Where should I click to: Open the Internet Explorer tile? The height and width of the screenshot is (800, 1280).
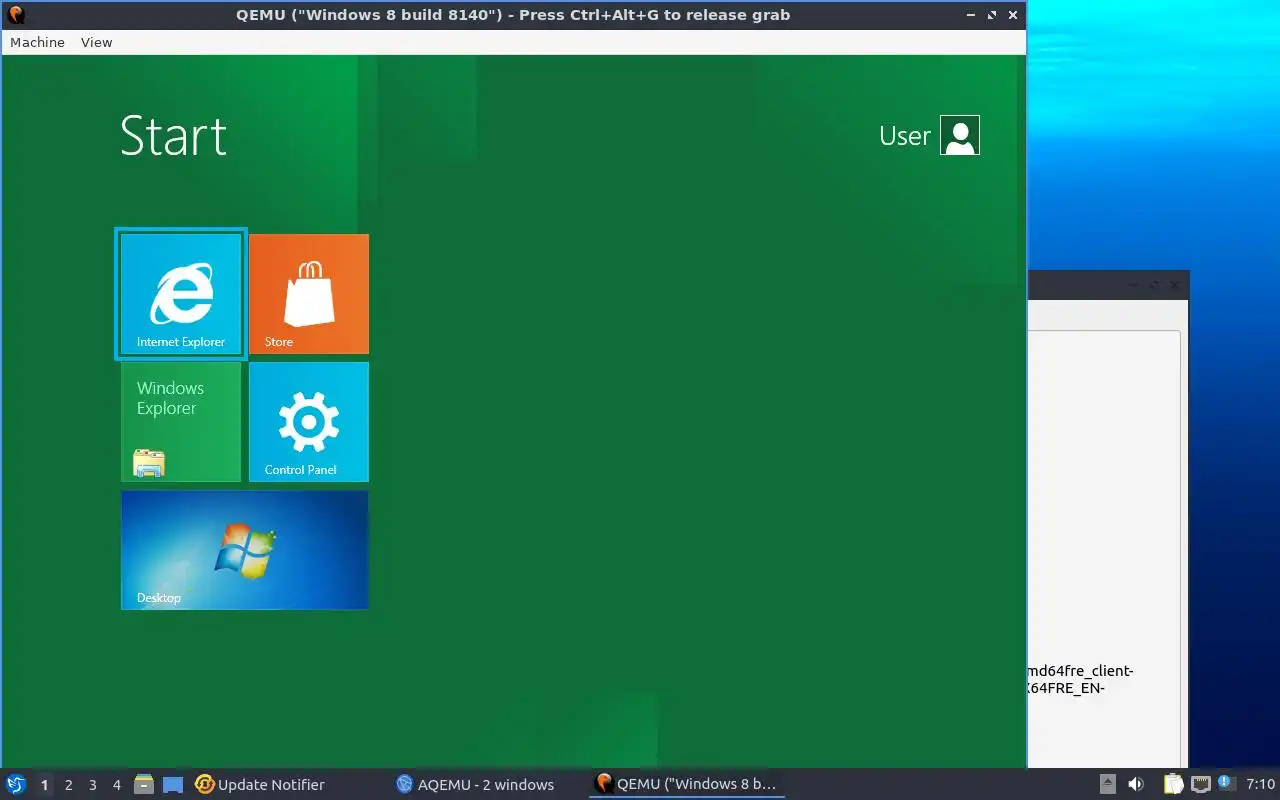[181, 294]
